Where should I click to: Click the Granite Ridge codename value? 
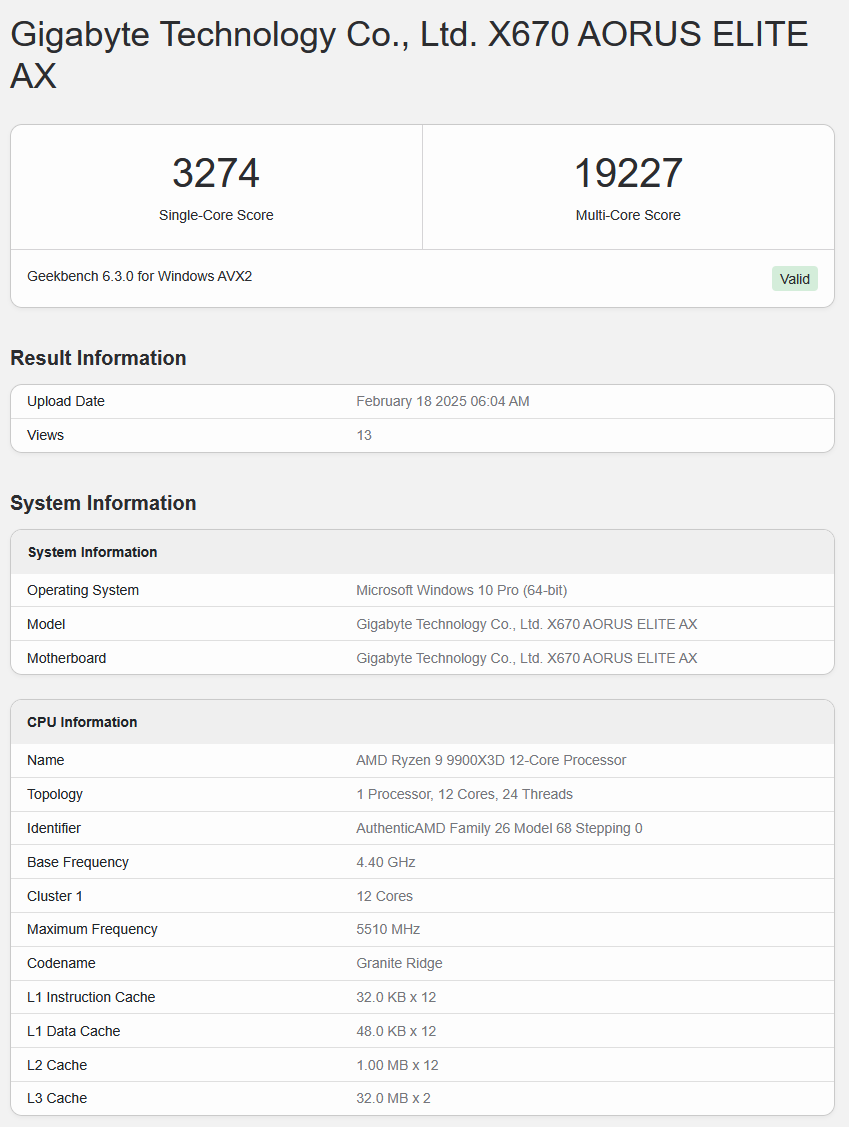point(399,963)
